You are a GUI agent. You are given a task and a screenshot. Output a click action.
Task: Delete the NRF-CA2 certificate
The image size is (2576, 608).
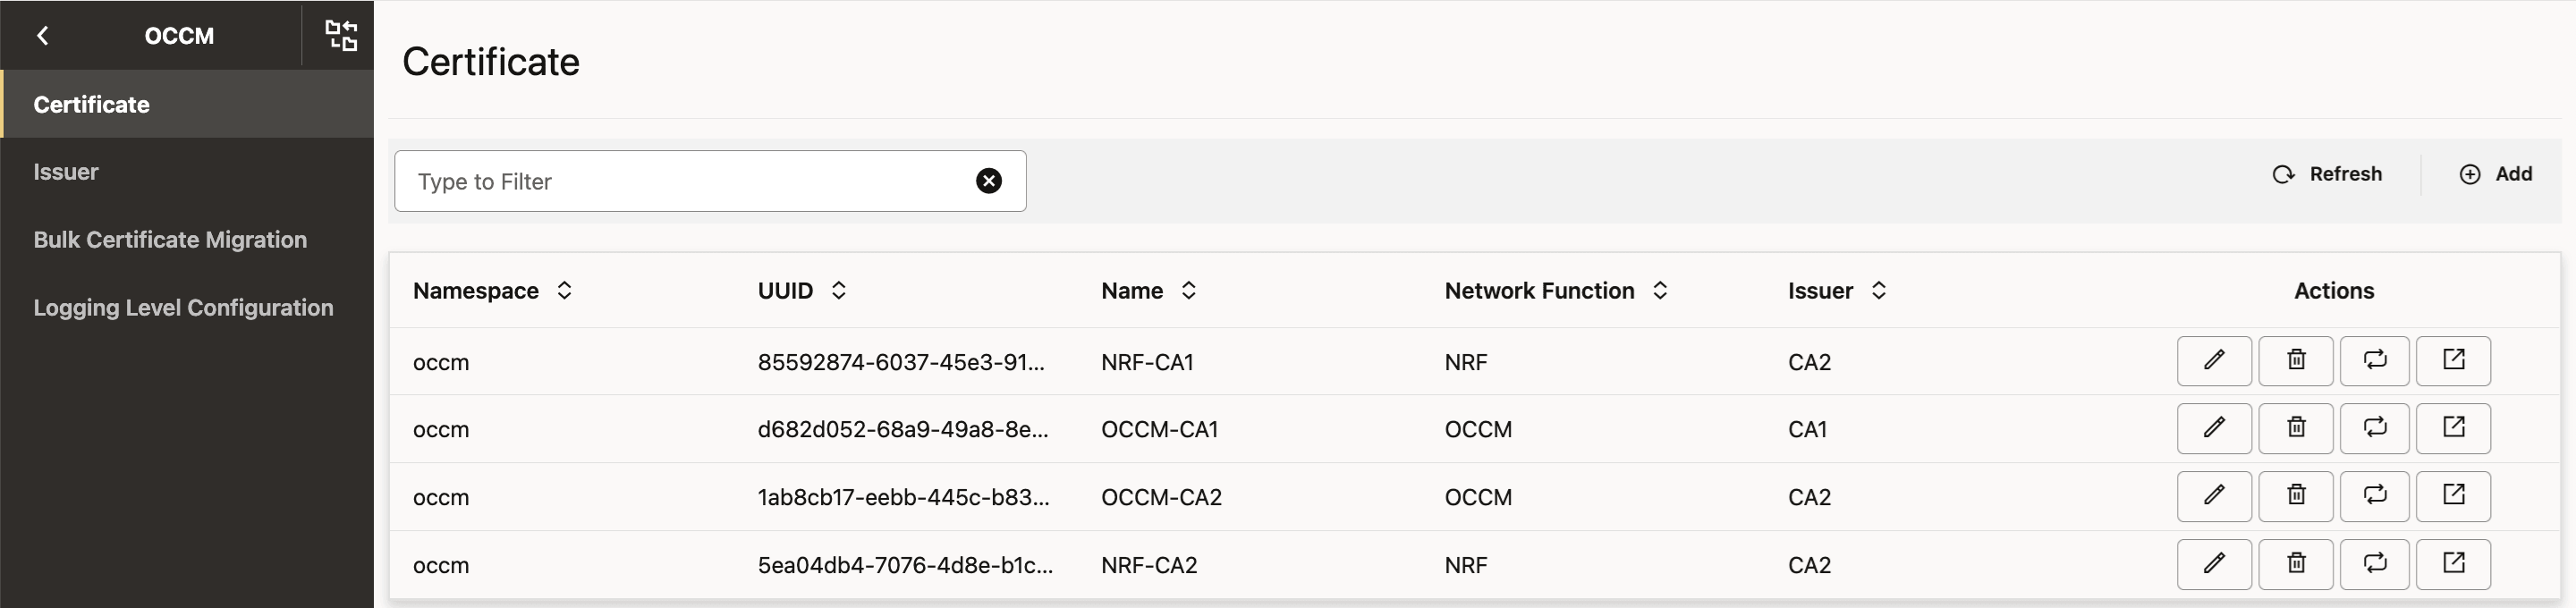pyautogui.click(x=2296, y=565)
